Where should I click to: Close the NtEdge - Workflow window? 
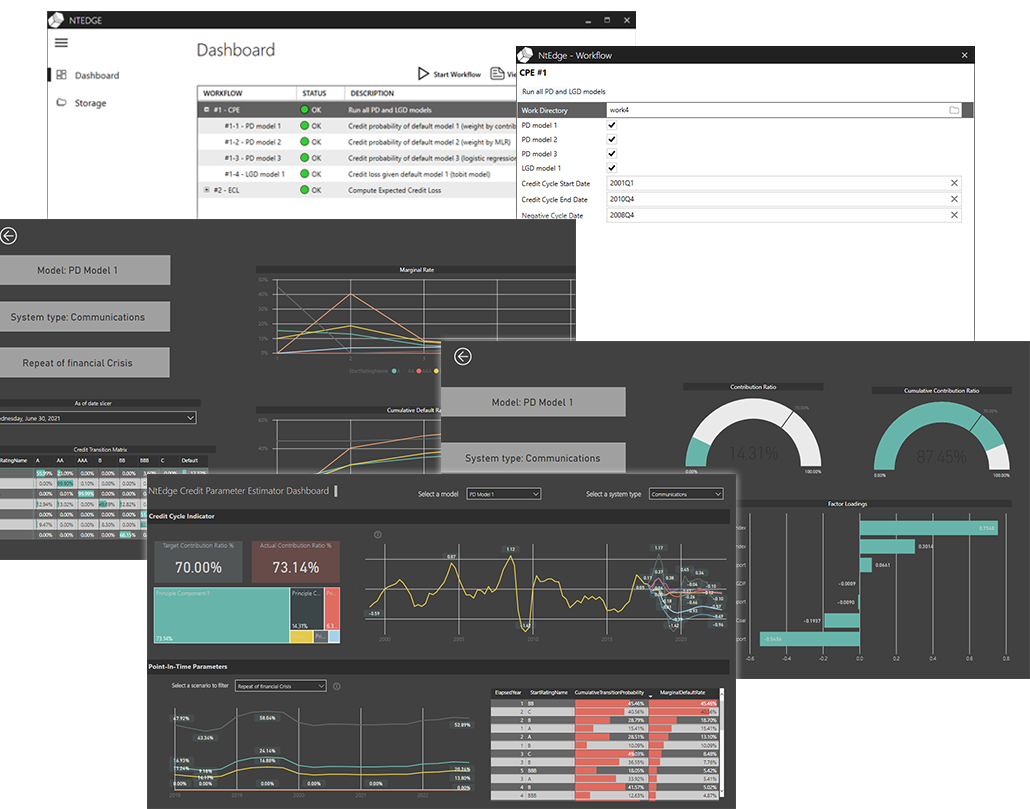pyautogui.click(x=964, y=55)
